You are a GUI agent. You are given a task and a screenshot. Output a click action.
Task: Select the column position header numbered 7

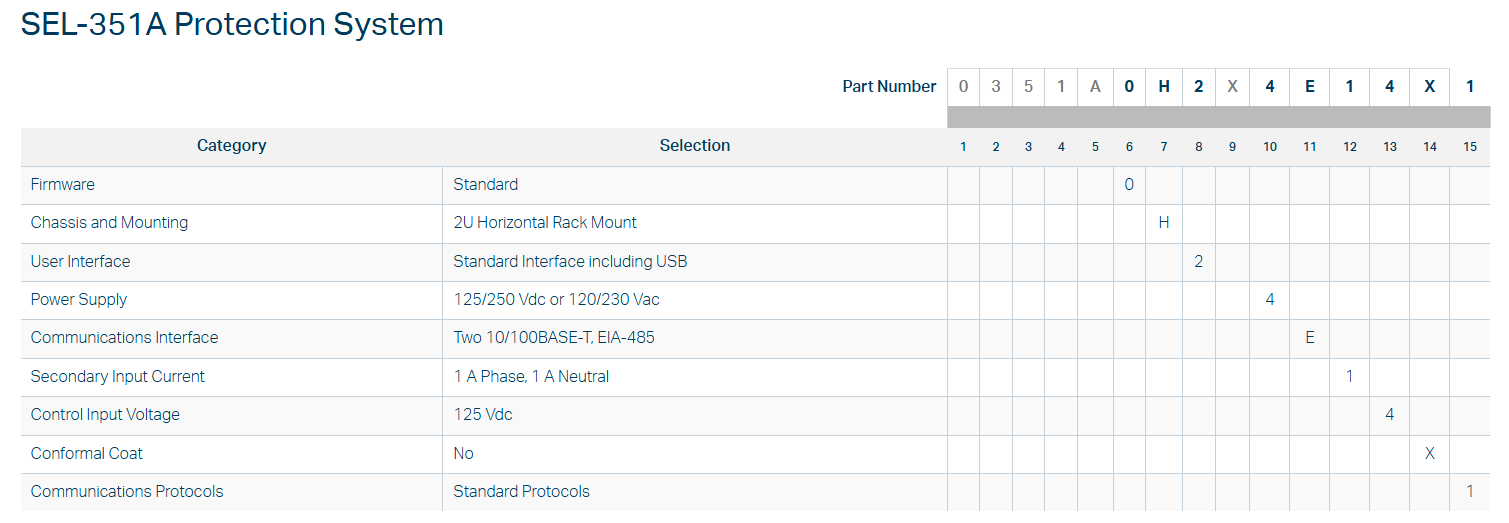tap(1164, 148)
